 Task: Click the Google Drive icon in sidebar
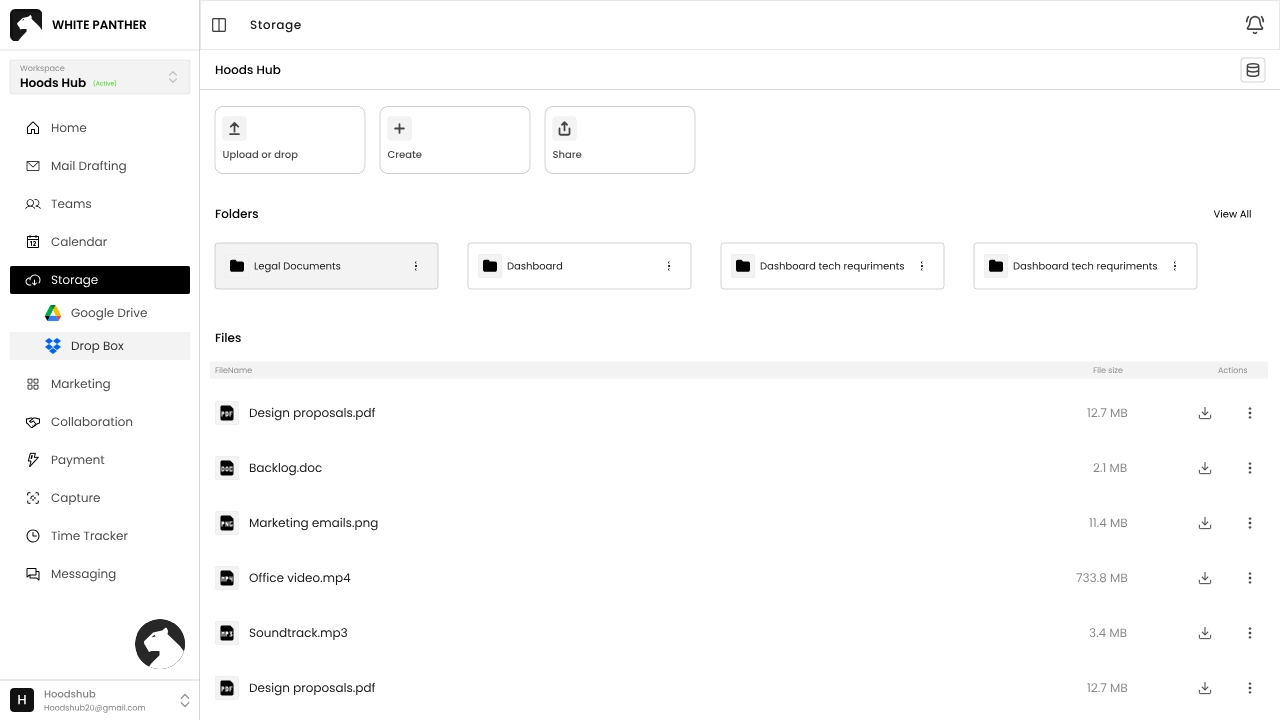[53, 313]
